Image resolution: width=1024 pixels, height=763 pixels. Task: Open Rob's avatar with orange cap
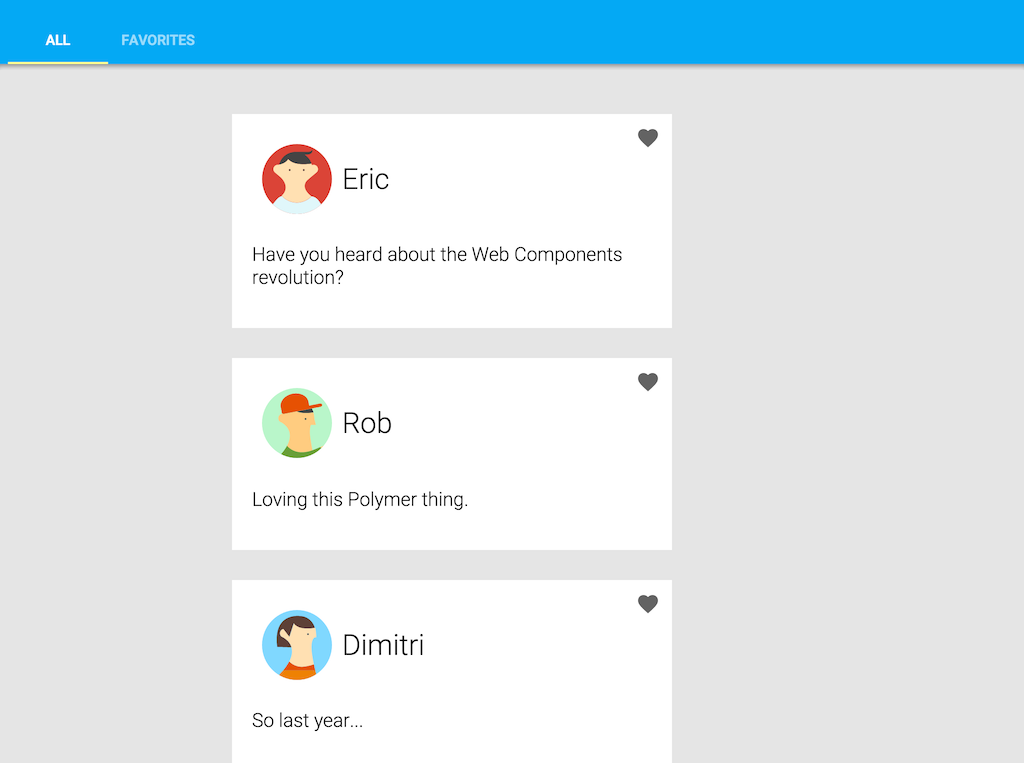tap(296, 423)
